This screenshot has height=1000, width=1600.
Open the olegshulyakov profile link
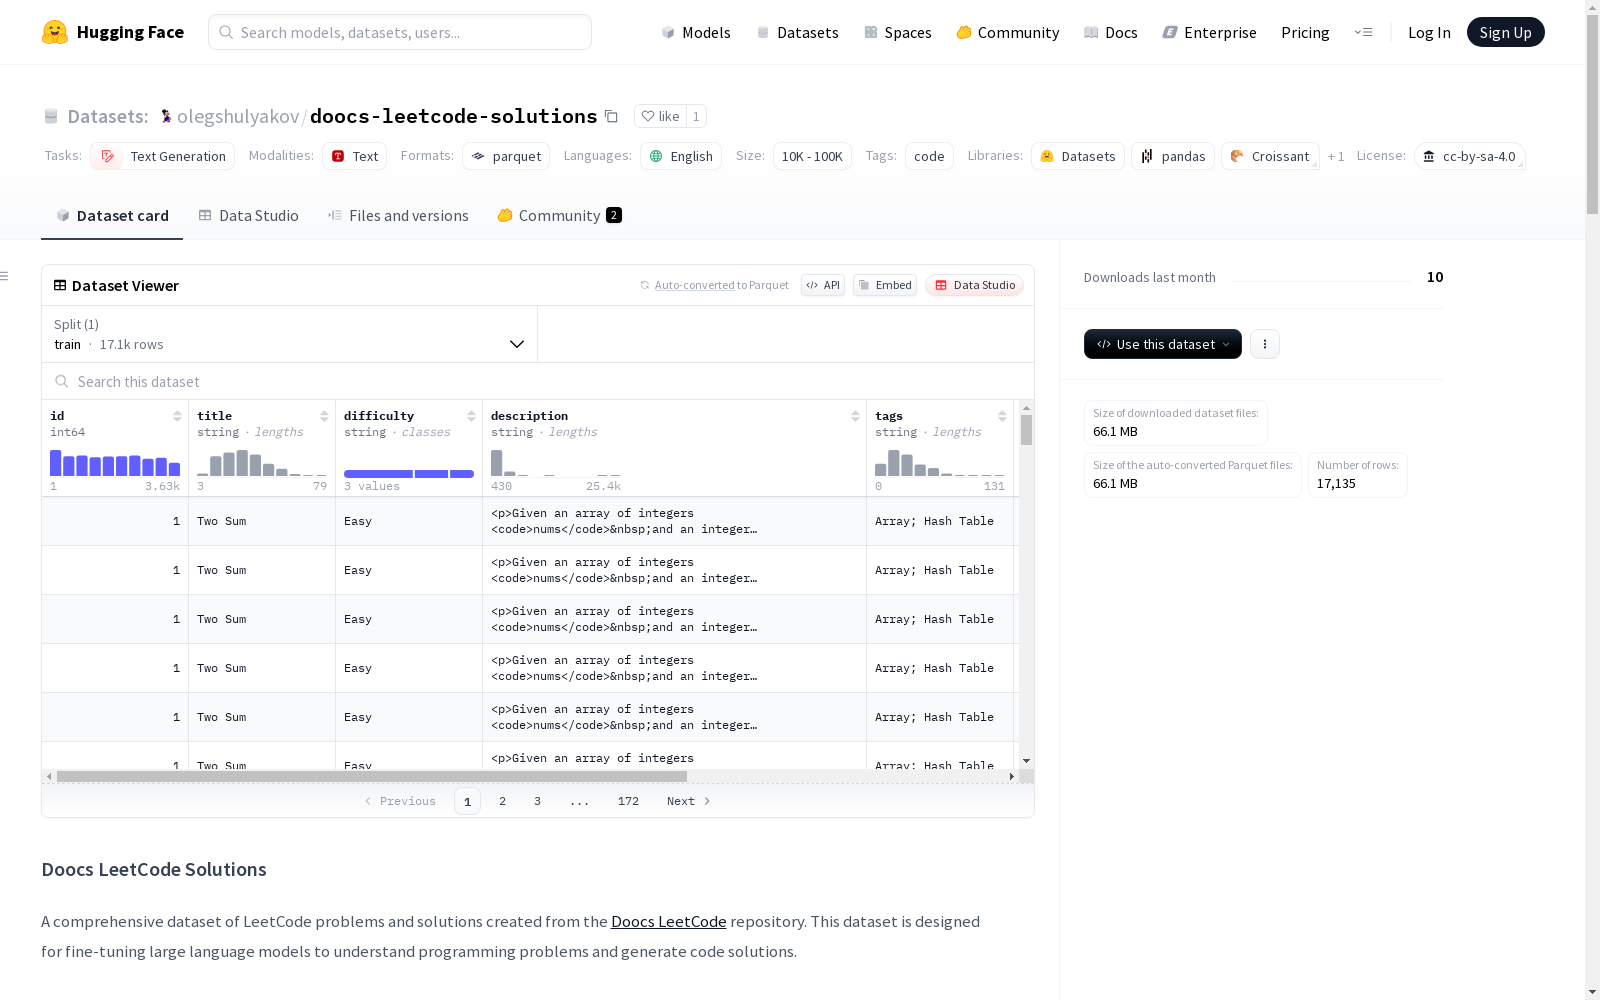coord(238,116)
